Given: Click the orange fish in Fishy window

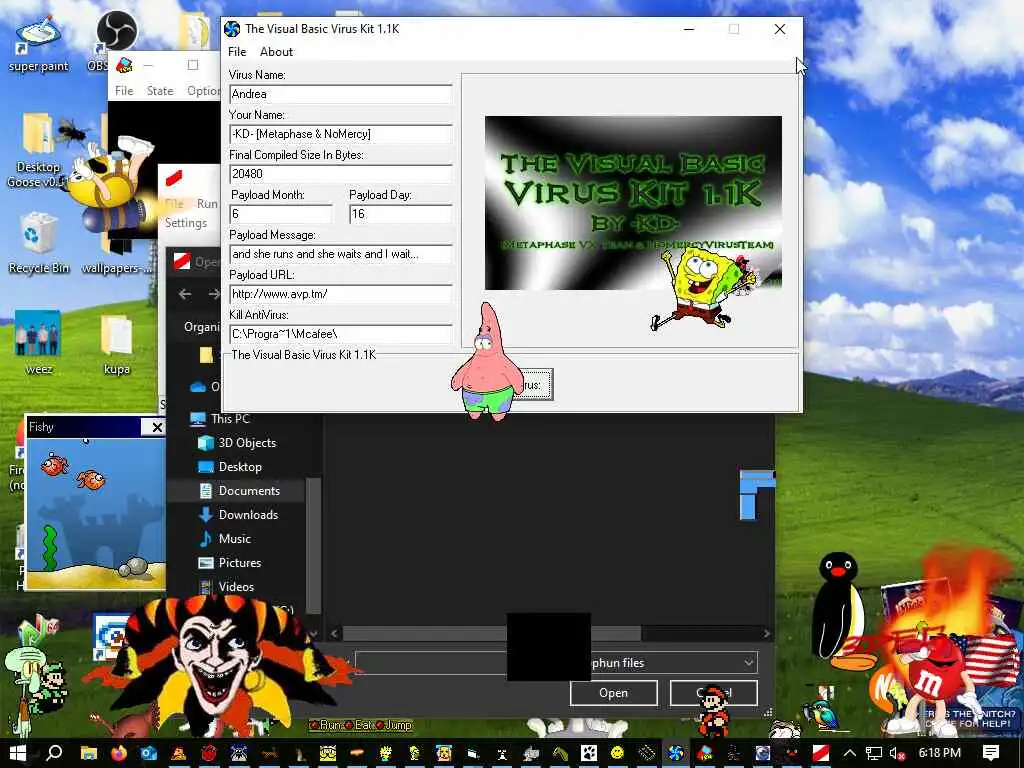Looking at the screenshot, I should (x=91, y=480).
